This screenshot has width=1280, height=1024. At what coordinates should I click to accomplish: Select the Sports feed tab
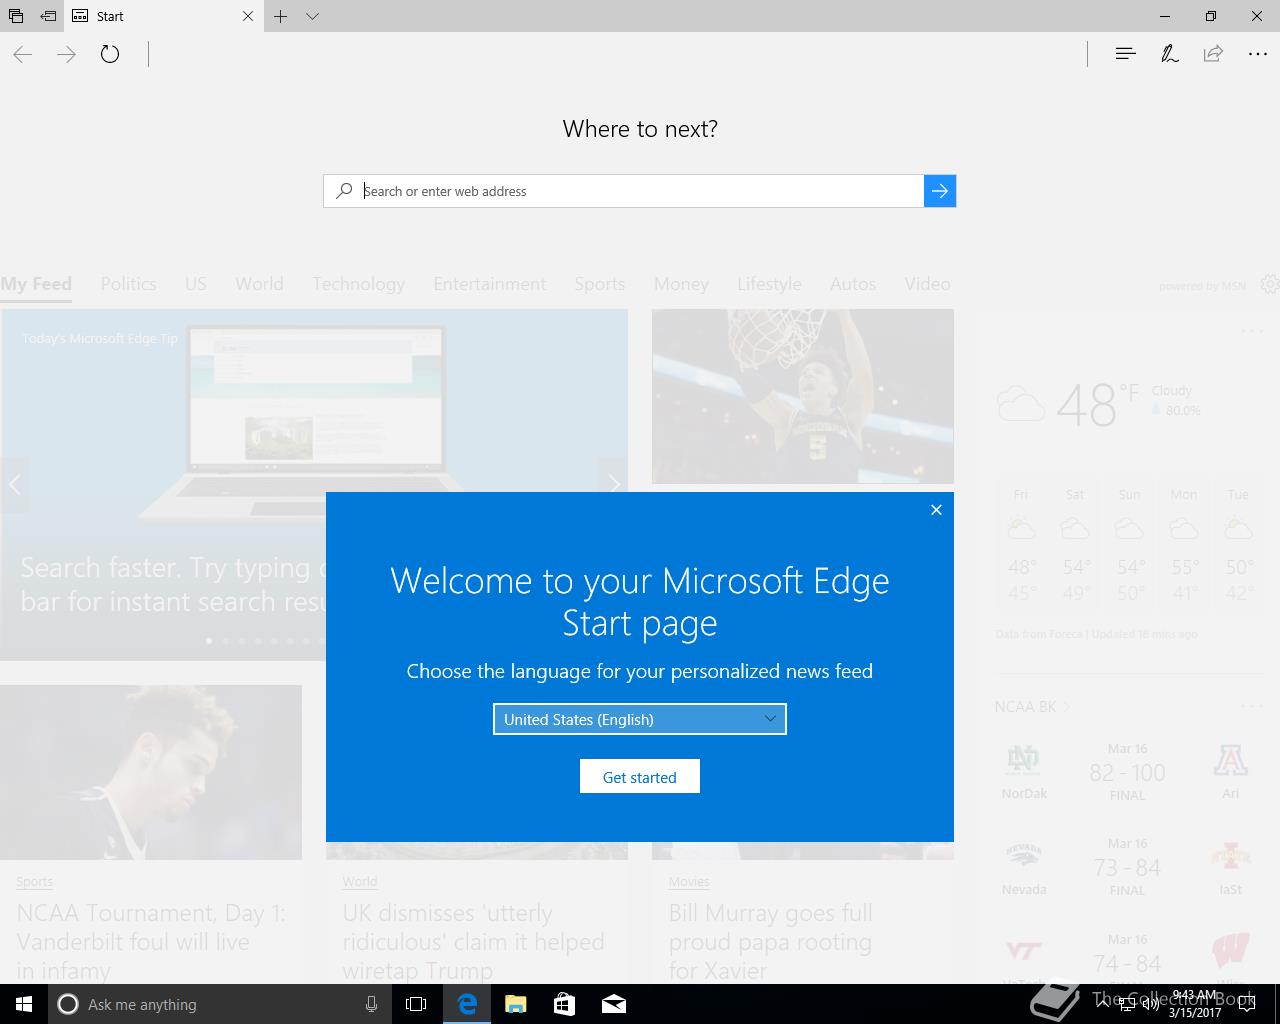pos(600,284)
